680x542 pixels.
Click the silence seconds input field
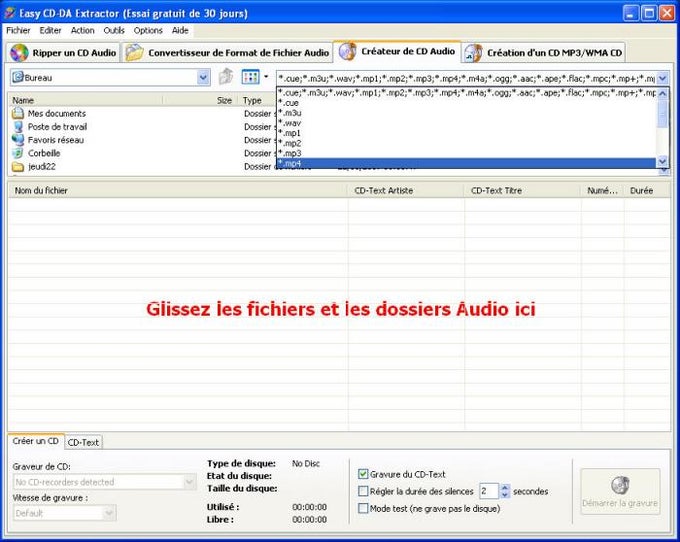(x=489, y=491)
